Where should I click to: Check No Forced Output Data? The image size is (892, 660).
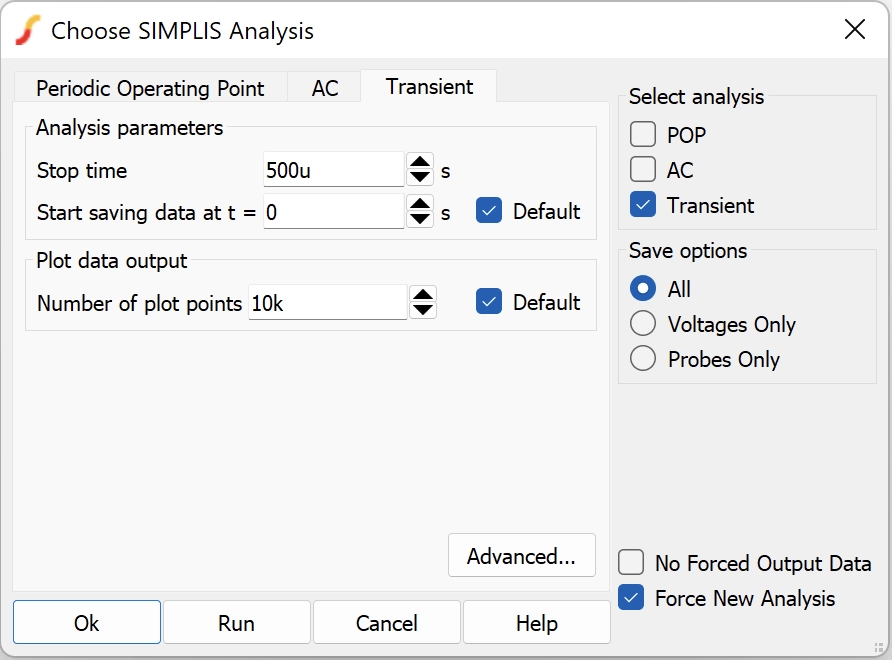631,563
